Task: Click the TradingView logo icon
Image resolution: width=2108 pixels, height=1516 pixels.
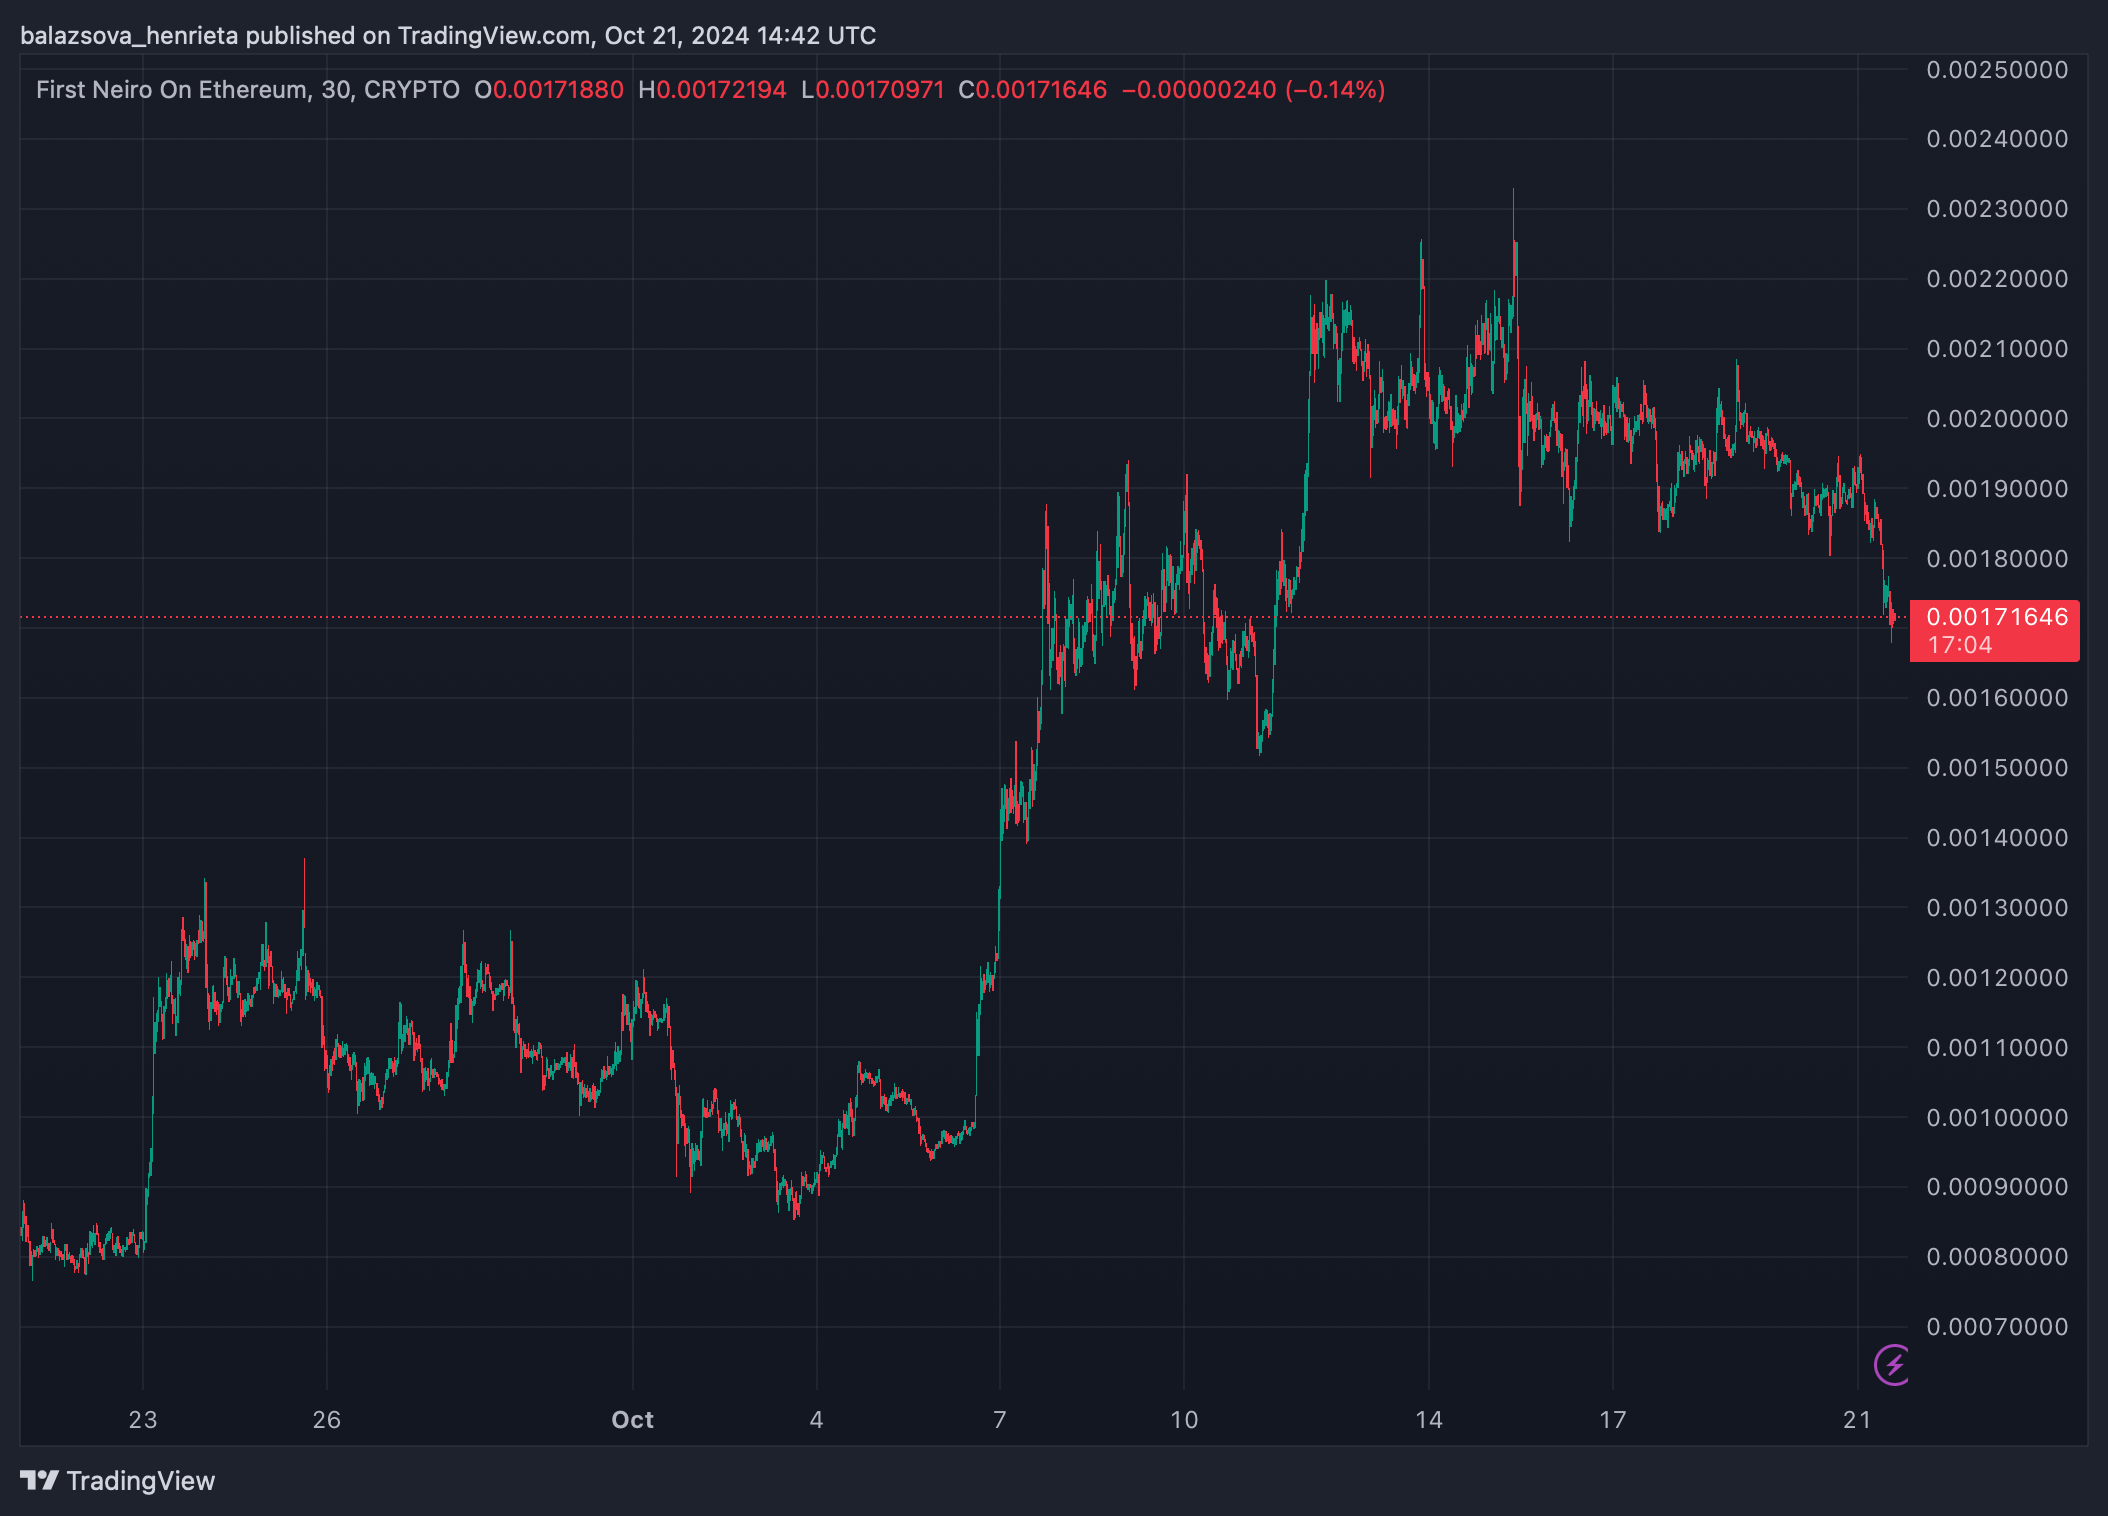Action: click(x=40, y=1480)
